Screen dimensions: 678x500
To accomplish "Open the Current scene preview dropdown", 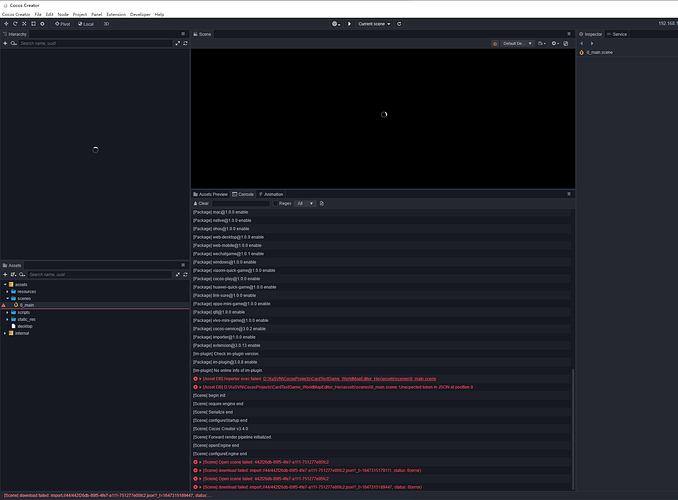I will tap(374, 23).
